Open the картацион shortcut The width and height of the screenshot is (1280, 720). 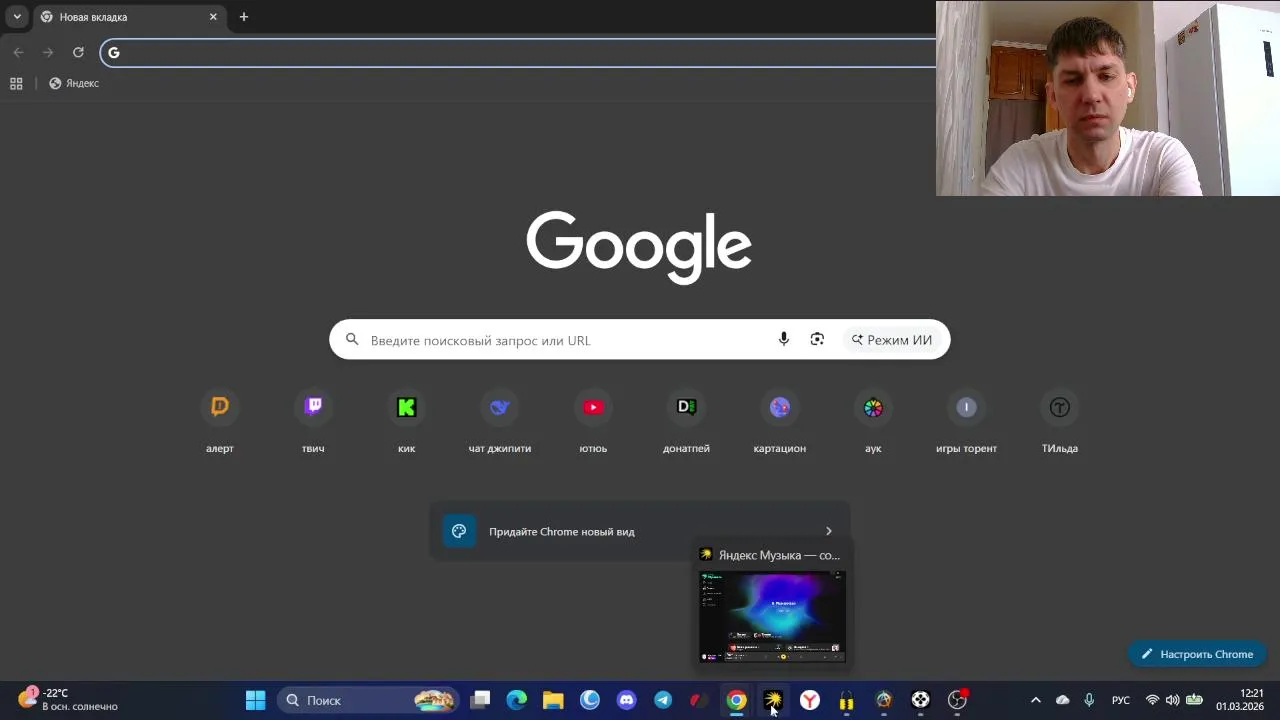pos(780,421)
